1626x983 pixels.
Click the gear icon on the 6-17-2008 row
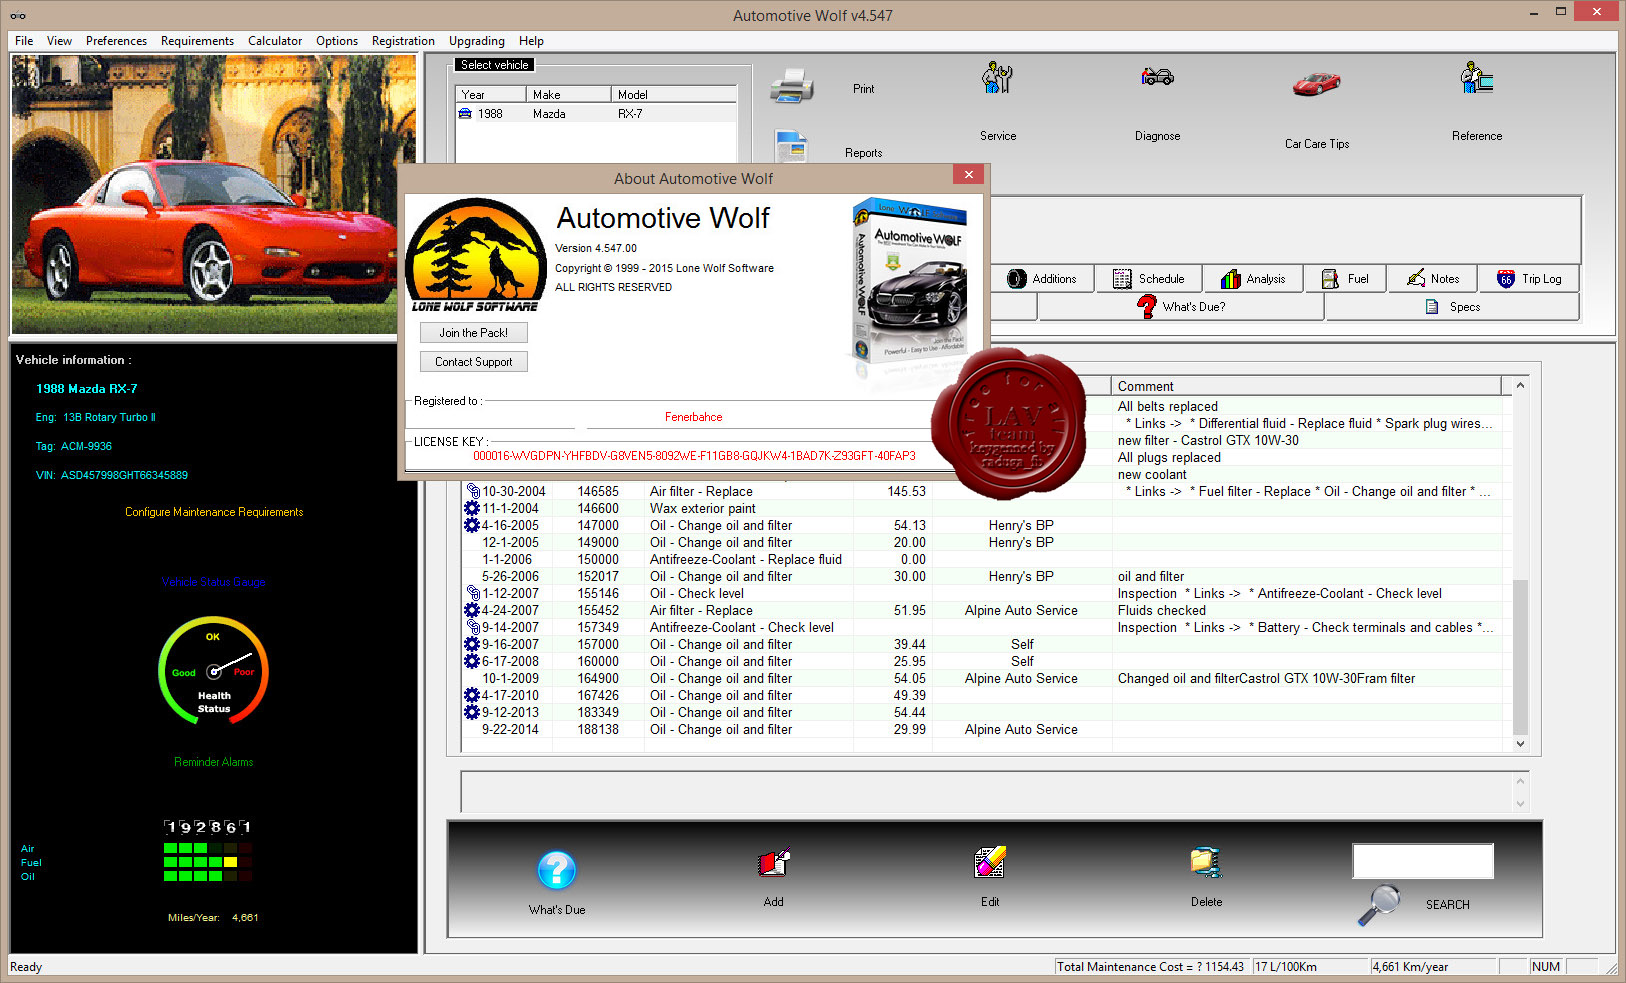pos(472,661)
